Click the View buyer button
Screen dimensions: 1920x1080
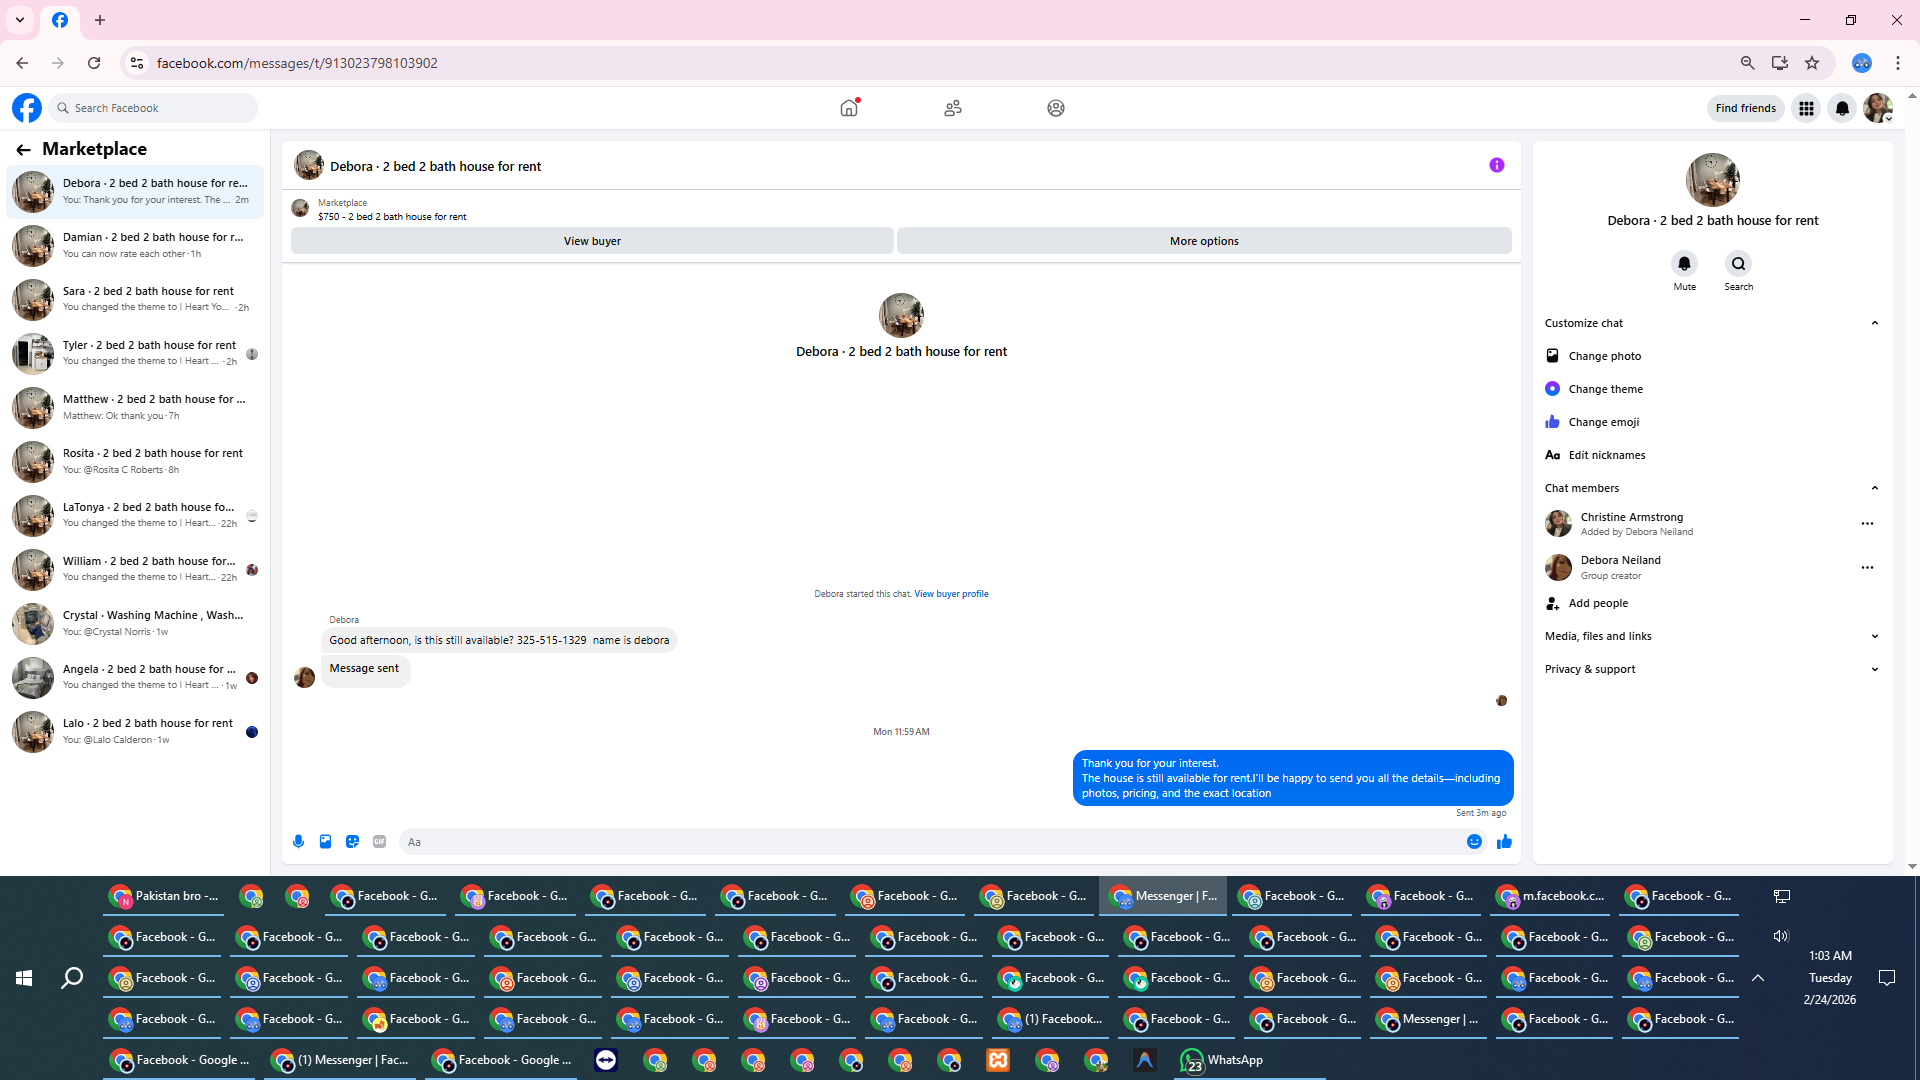coord(592,241)
